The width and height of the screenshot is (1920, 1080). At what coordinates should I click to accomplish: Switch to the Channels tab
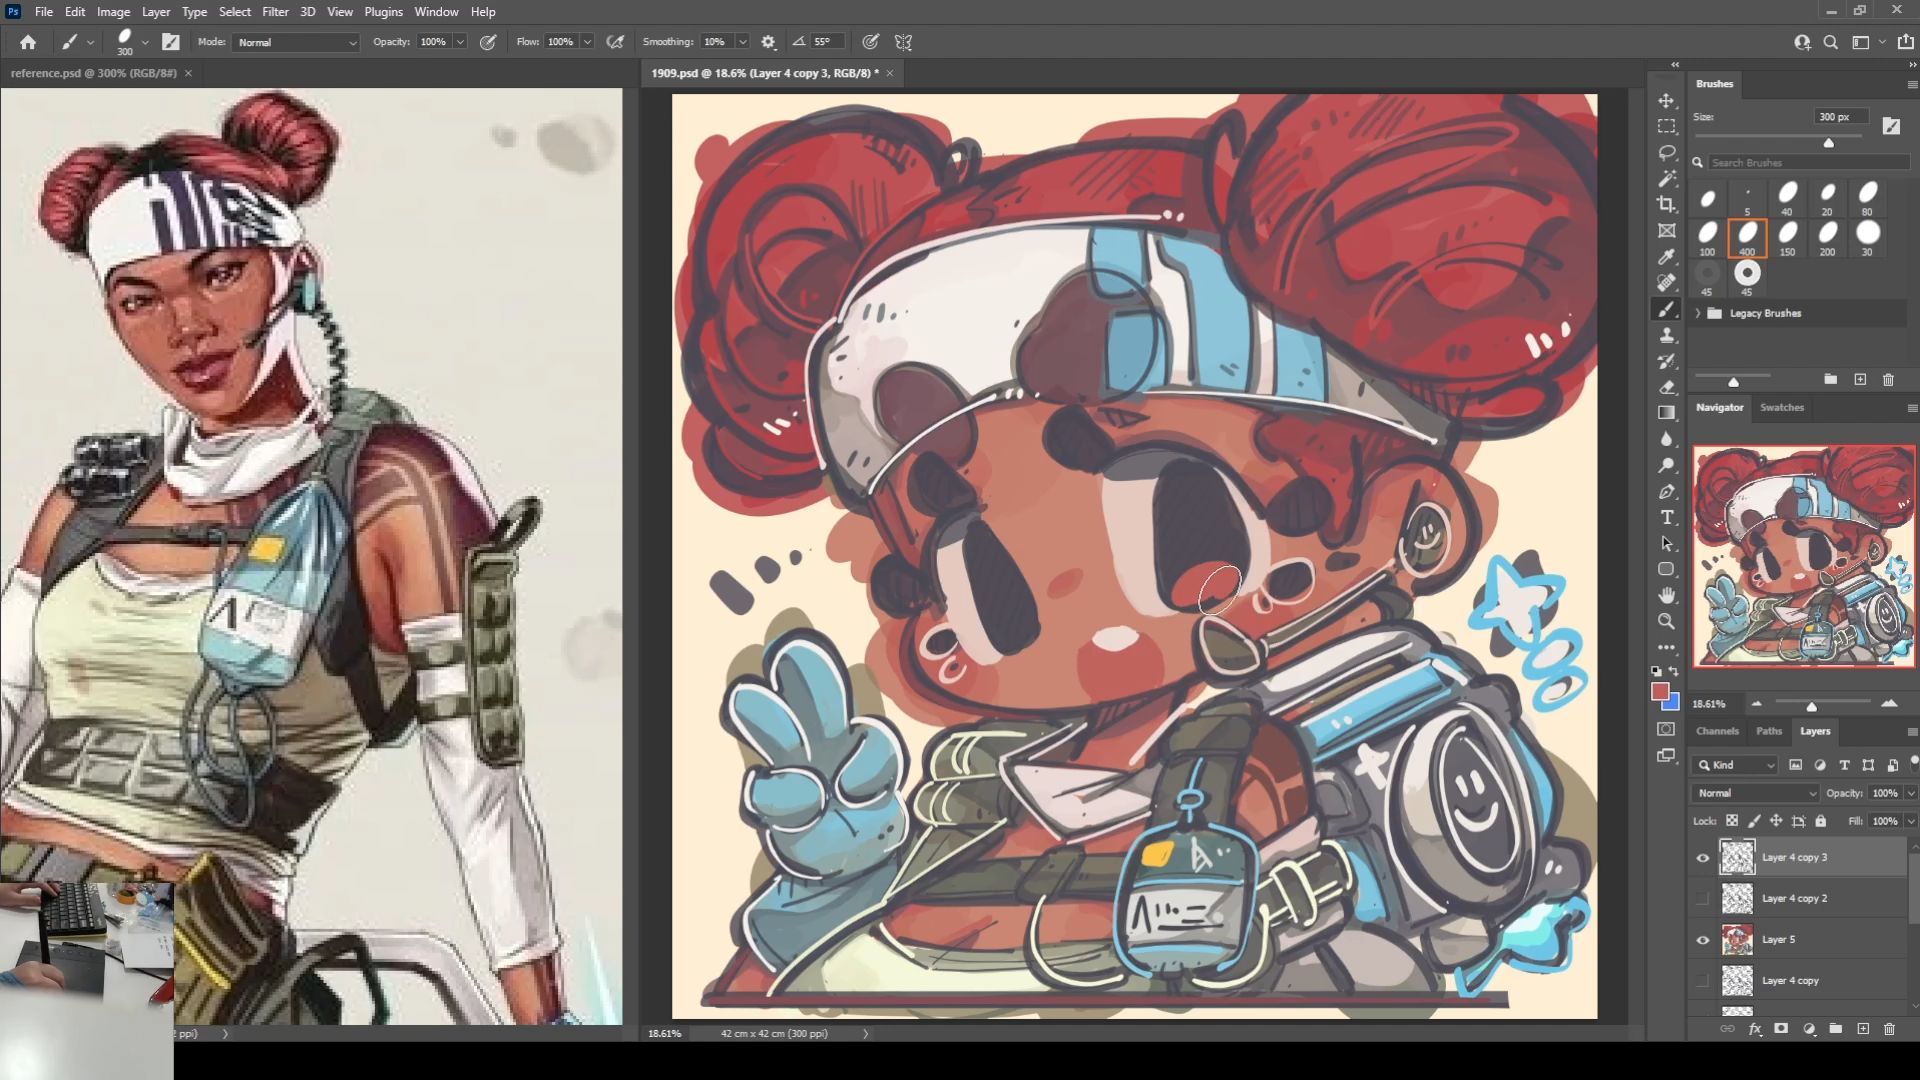1717,731
